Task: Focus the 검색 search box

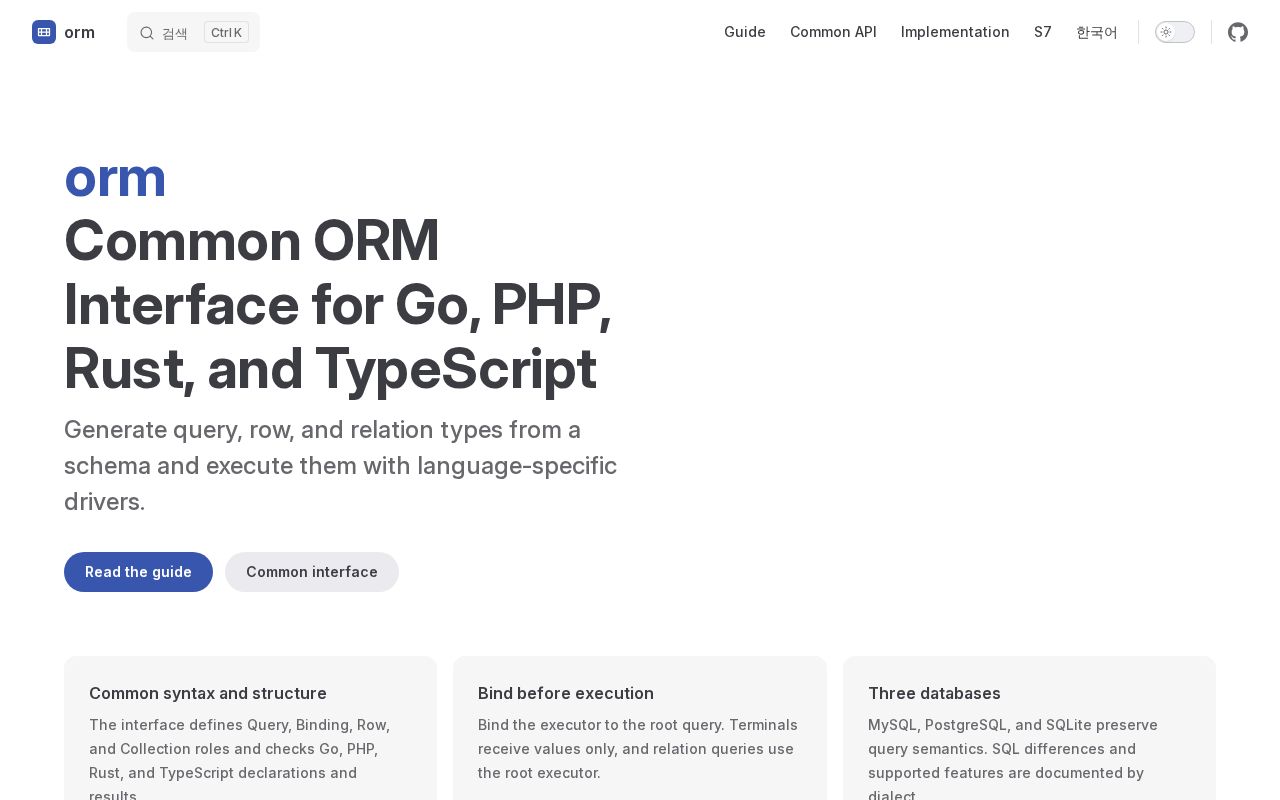Action: pyautogui.click(x=193, y=32)
